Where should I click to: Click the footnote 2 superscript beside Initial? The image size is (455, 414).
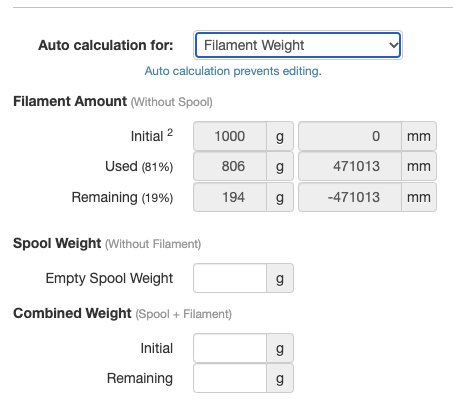click(x=170, y=132)
